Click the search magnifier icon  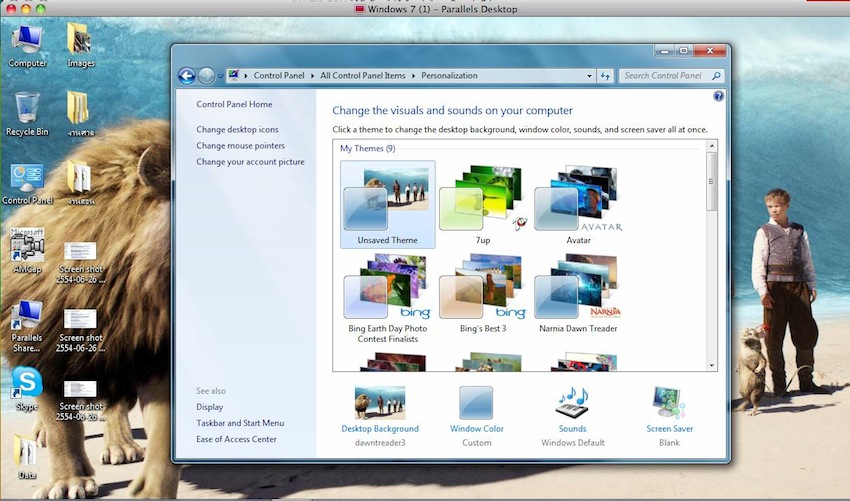[716, 76]
